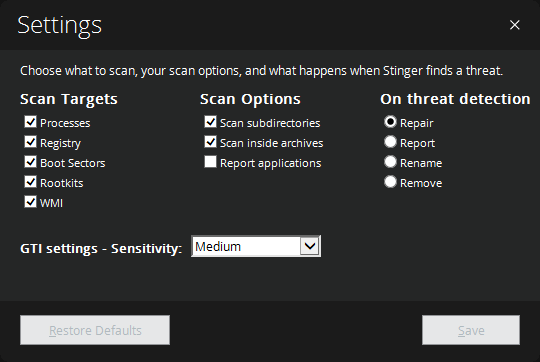
Task: Uncheck the Rootkits checkbox
Action: pyautogui.click(x=30, y=182)
